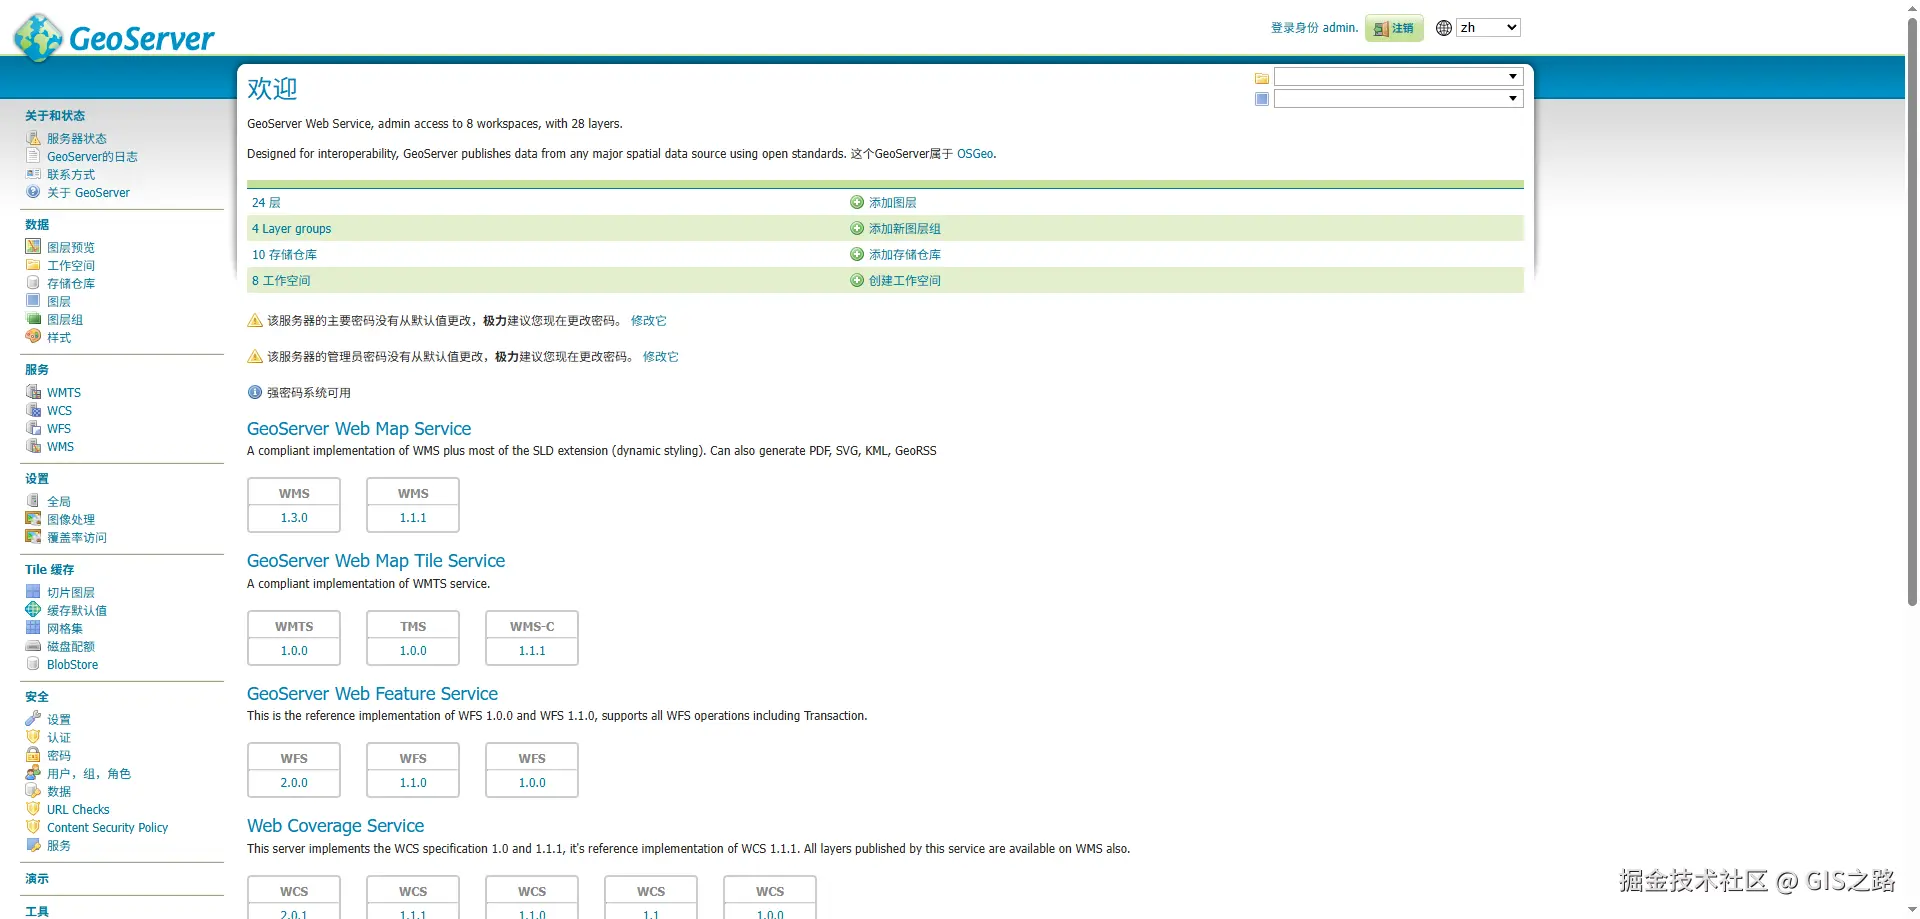The image size is (1920, 919).
Task: Click the workspaces folder icon (工作空间)
Action: point(33,265)
